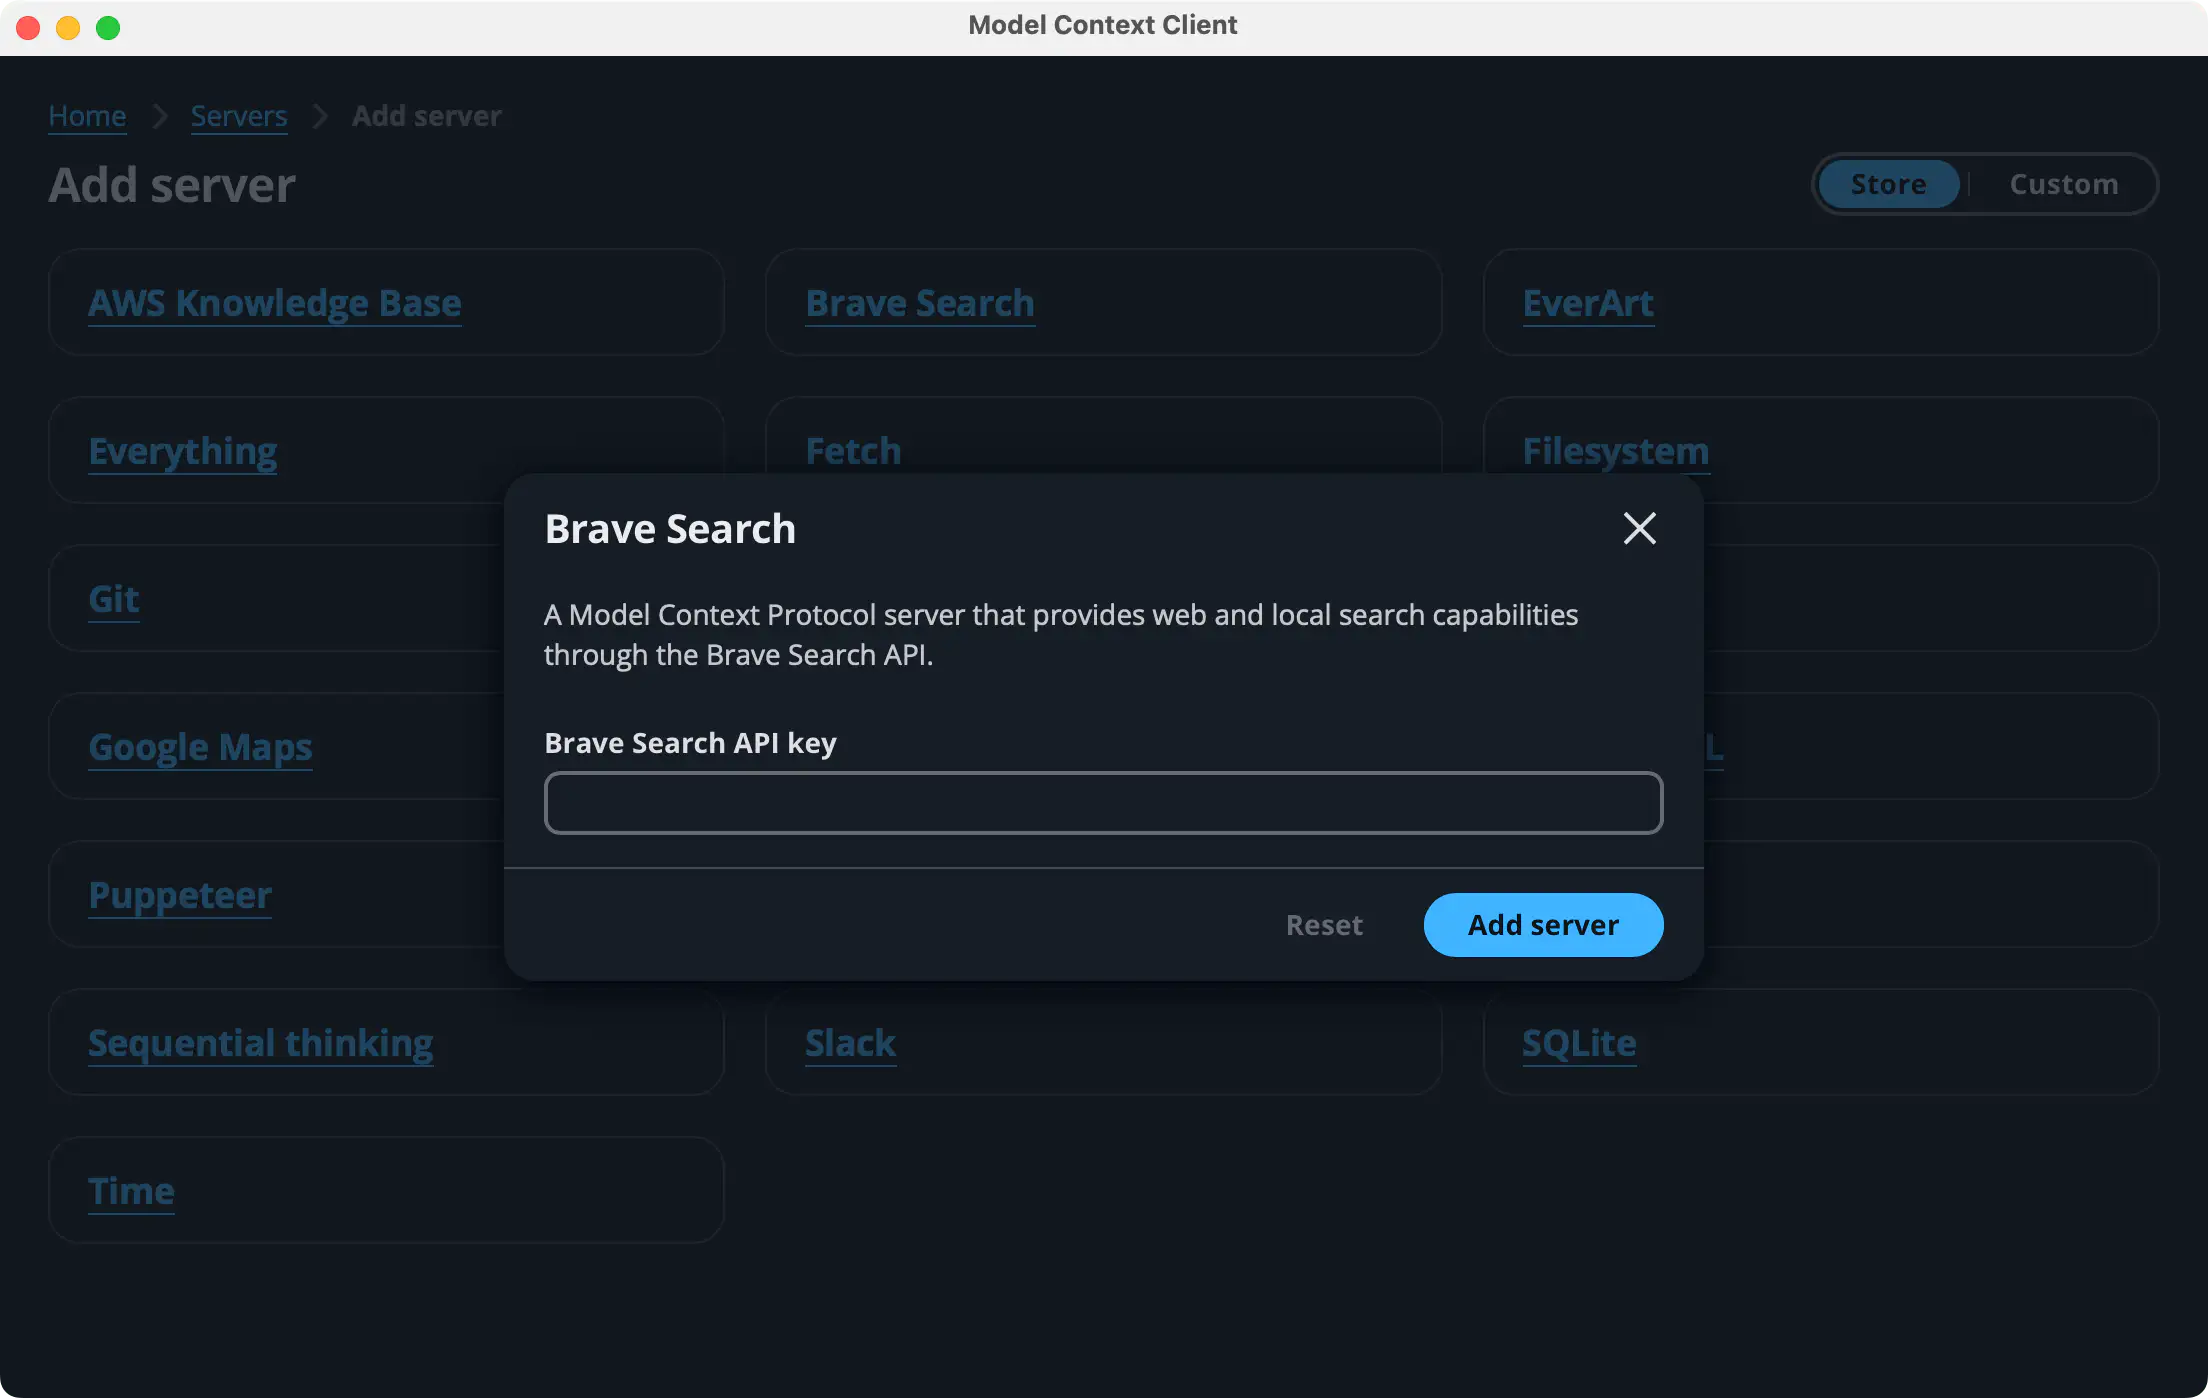2208x1398 pixels.
Task: Click the Brave Search API key field
Action: pos(1103,803)
